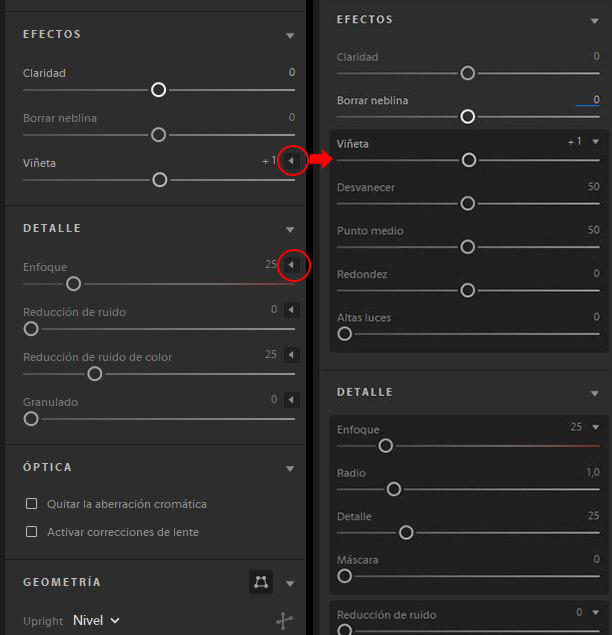Click the Claridad slider handle left panel
Image resolution: width=612 pixels, height=635 pixels.
pyautogui.click(x=158, y=89)
